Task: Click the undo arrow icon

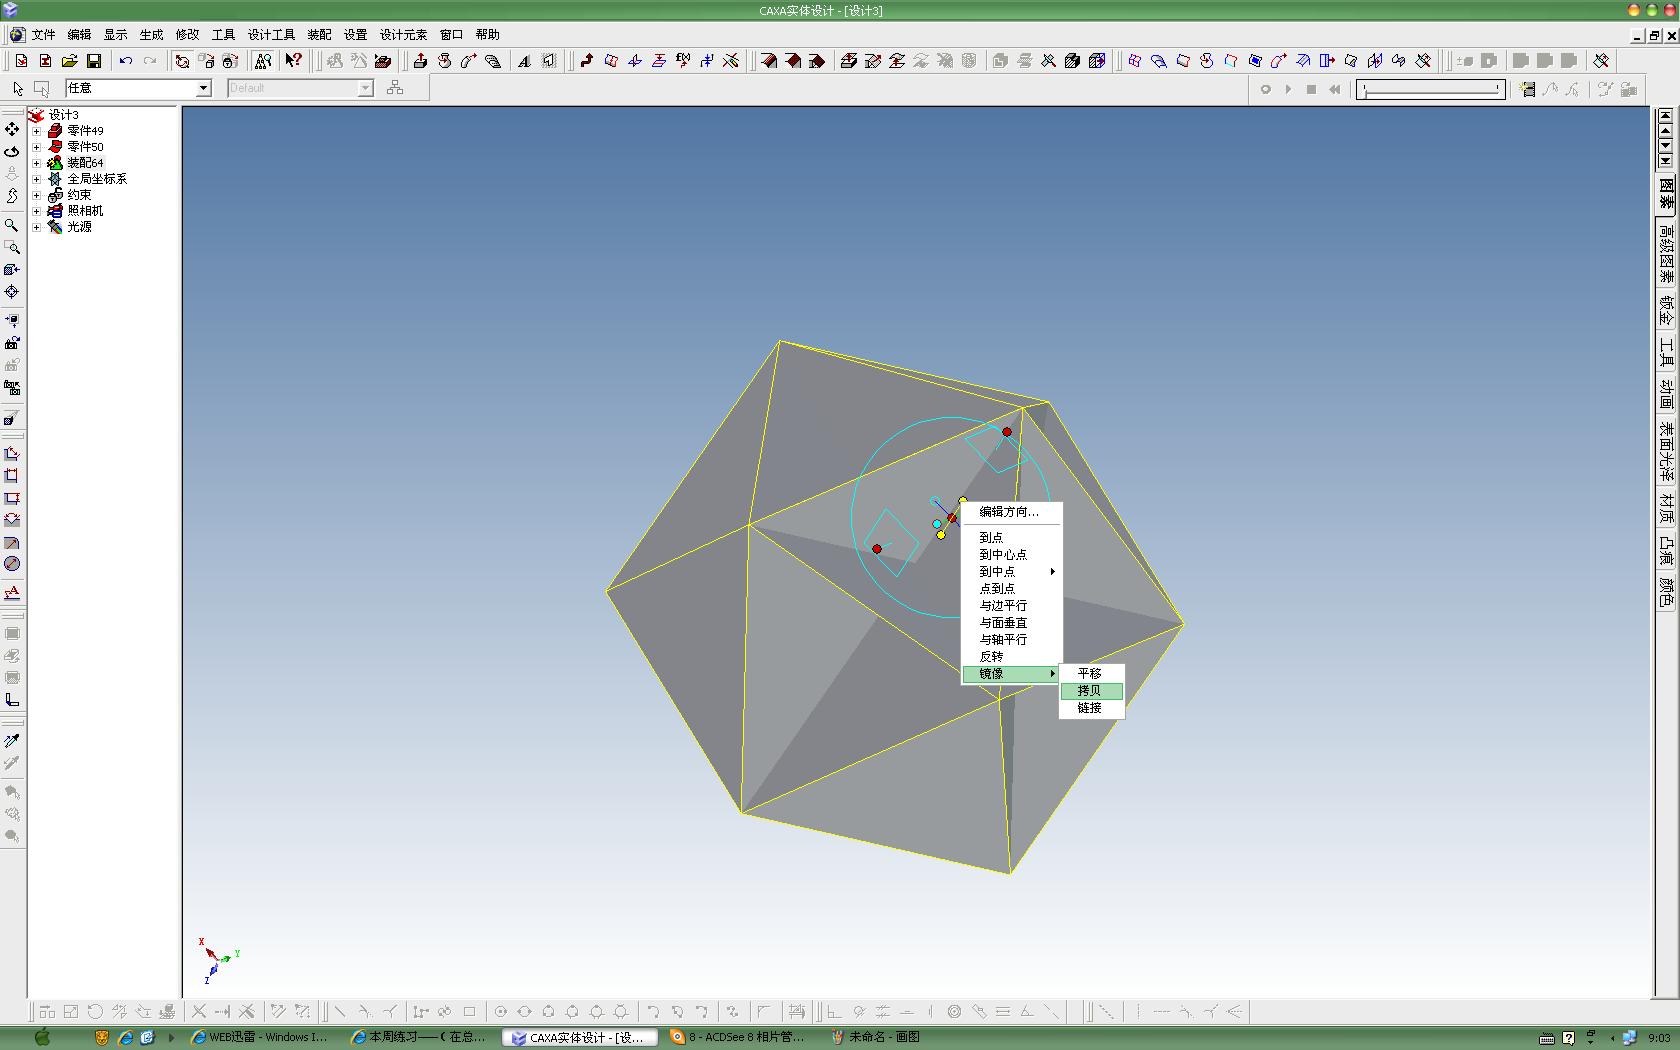Action: (125, 61)
